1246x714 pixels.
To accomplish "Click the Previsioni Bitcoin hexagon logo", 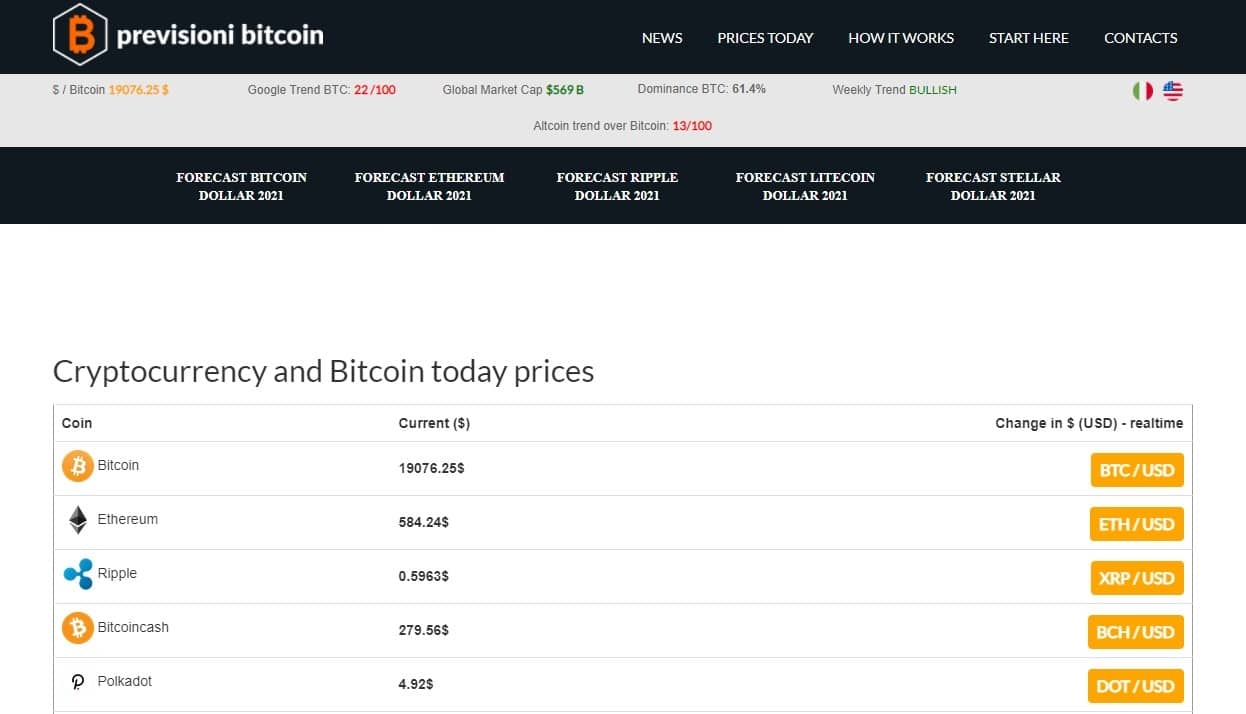I will point(80,35).
